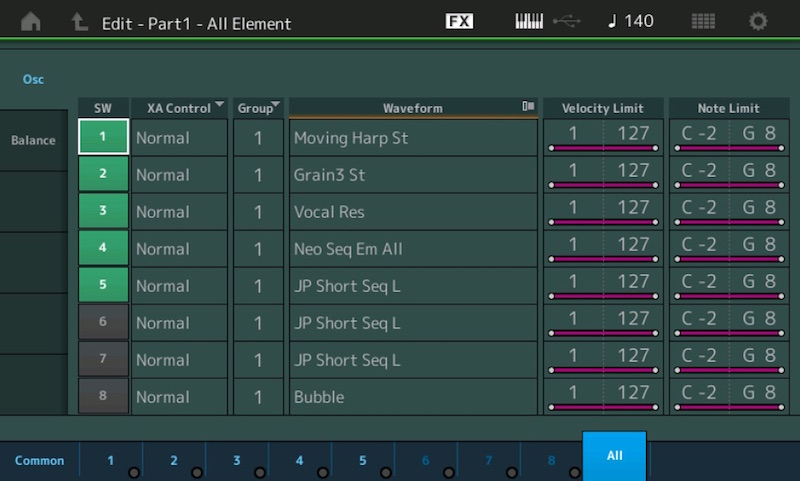Go to the Home screen icon
The width and height of the screenshot is (800, 481).
[31, 21]
